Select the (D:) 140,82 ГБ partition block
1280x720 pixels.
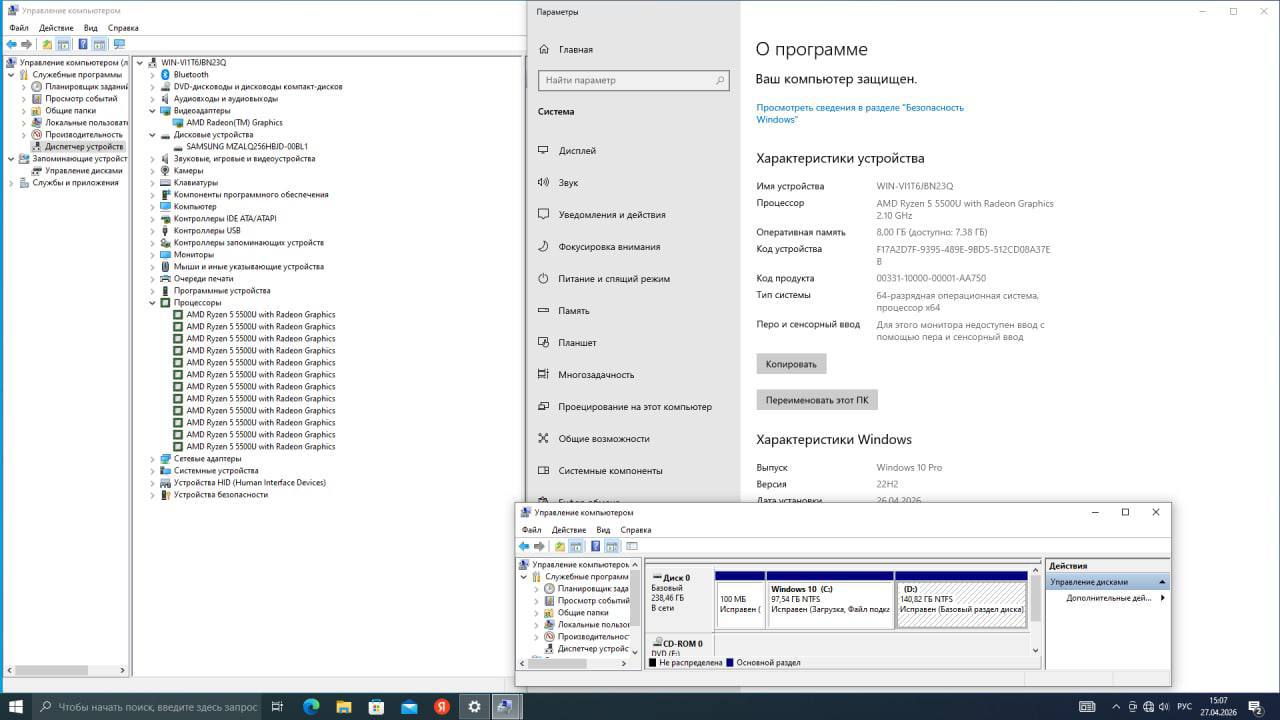(962, 600)
